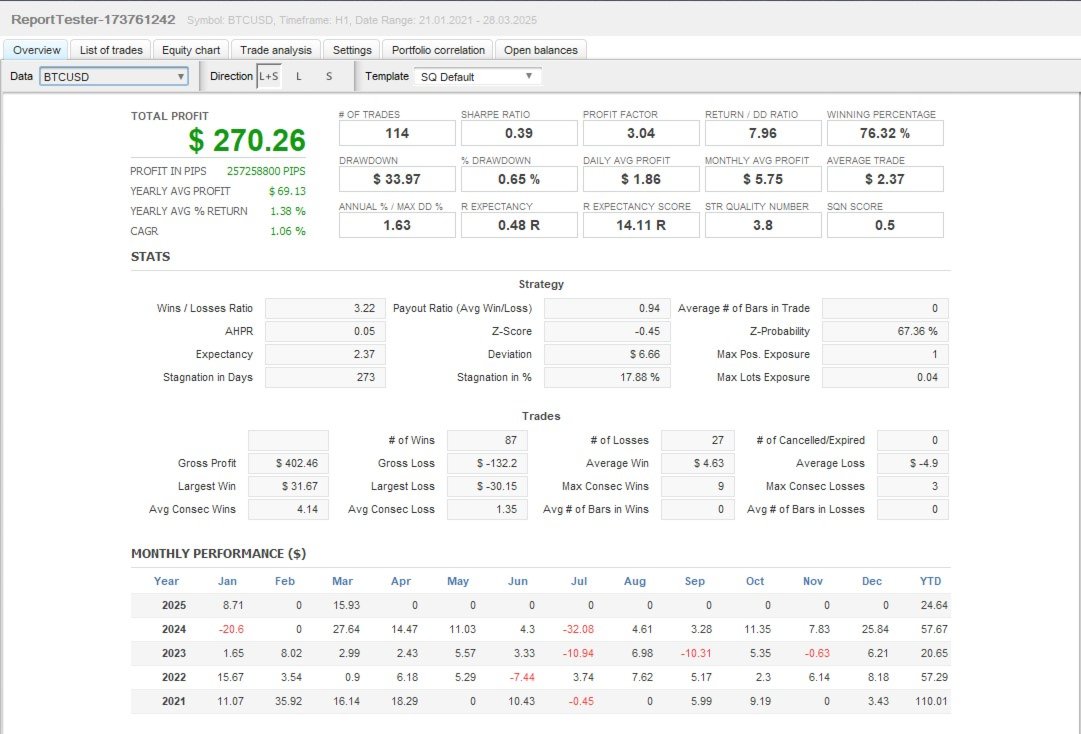The width and height of the screenshot is (1081, 734).
Task: Click the ReportTester-173761242 title
Action: click(93, 19)
